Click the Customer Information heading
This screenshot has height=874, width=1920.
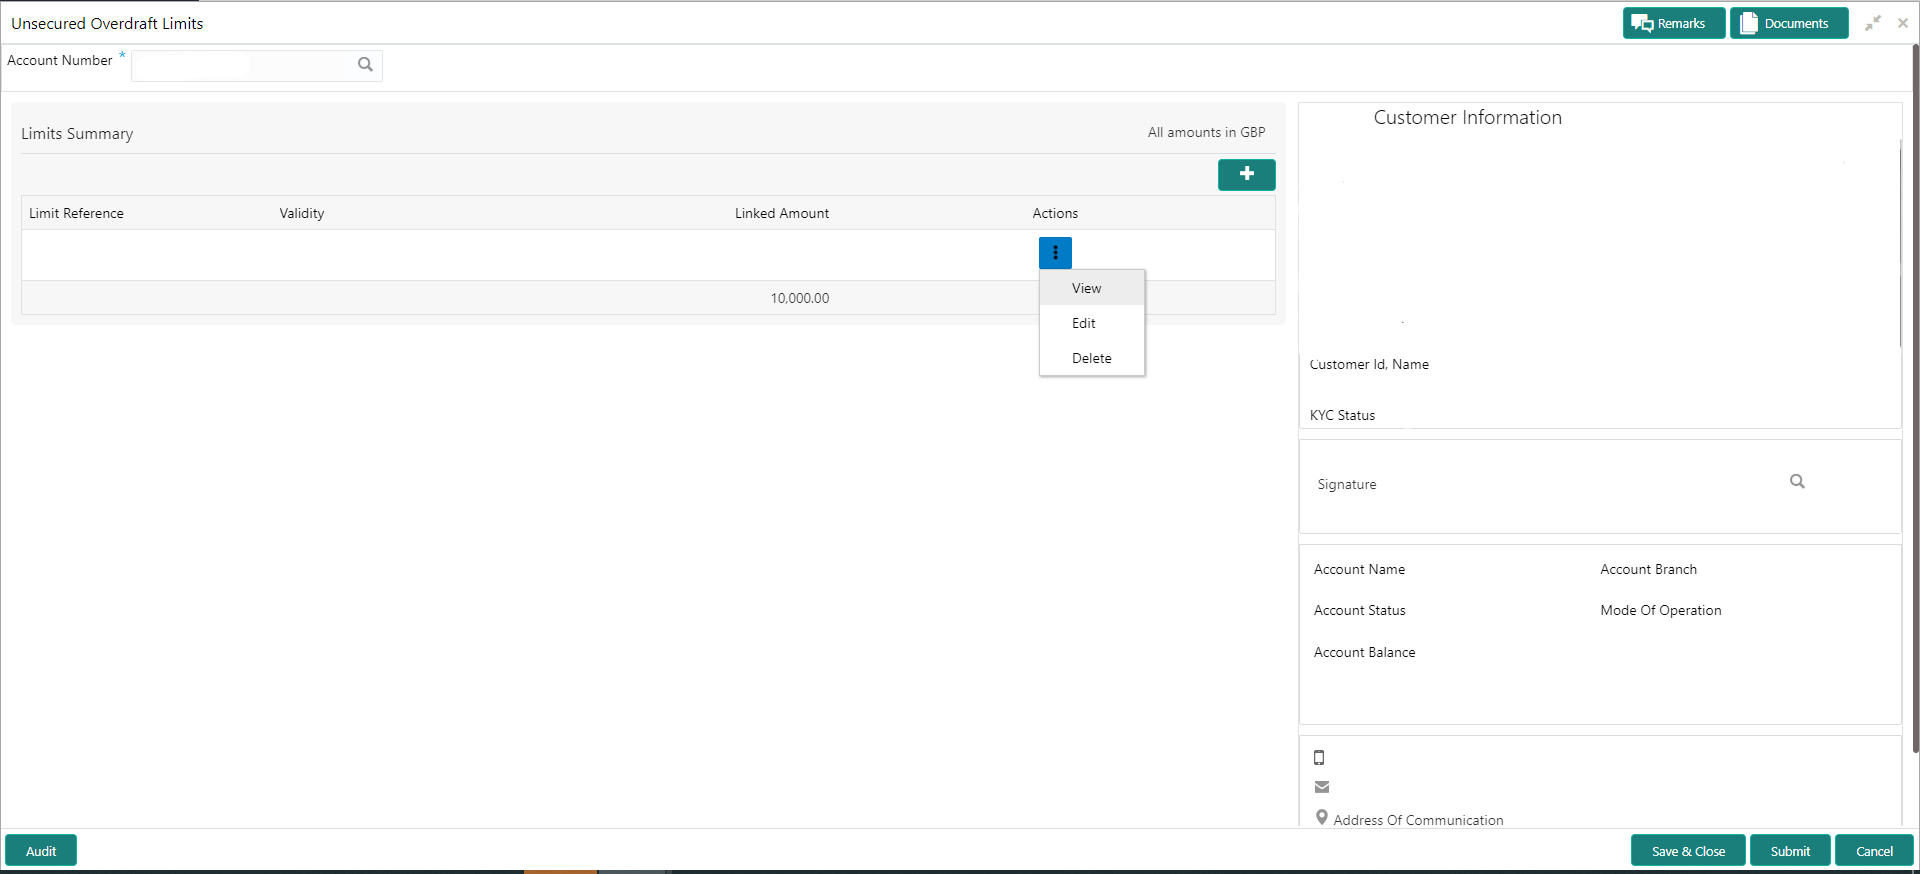pos(1467,117)
